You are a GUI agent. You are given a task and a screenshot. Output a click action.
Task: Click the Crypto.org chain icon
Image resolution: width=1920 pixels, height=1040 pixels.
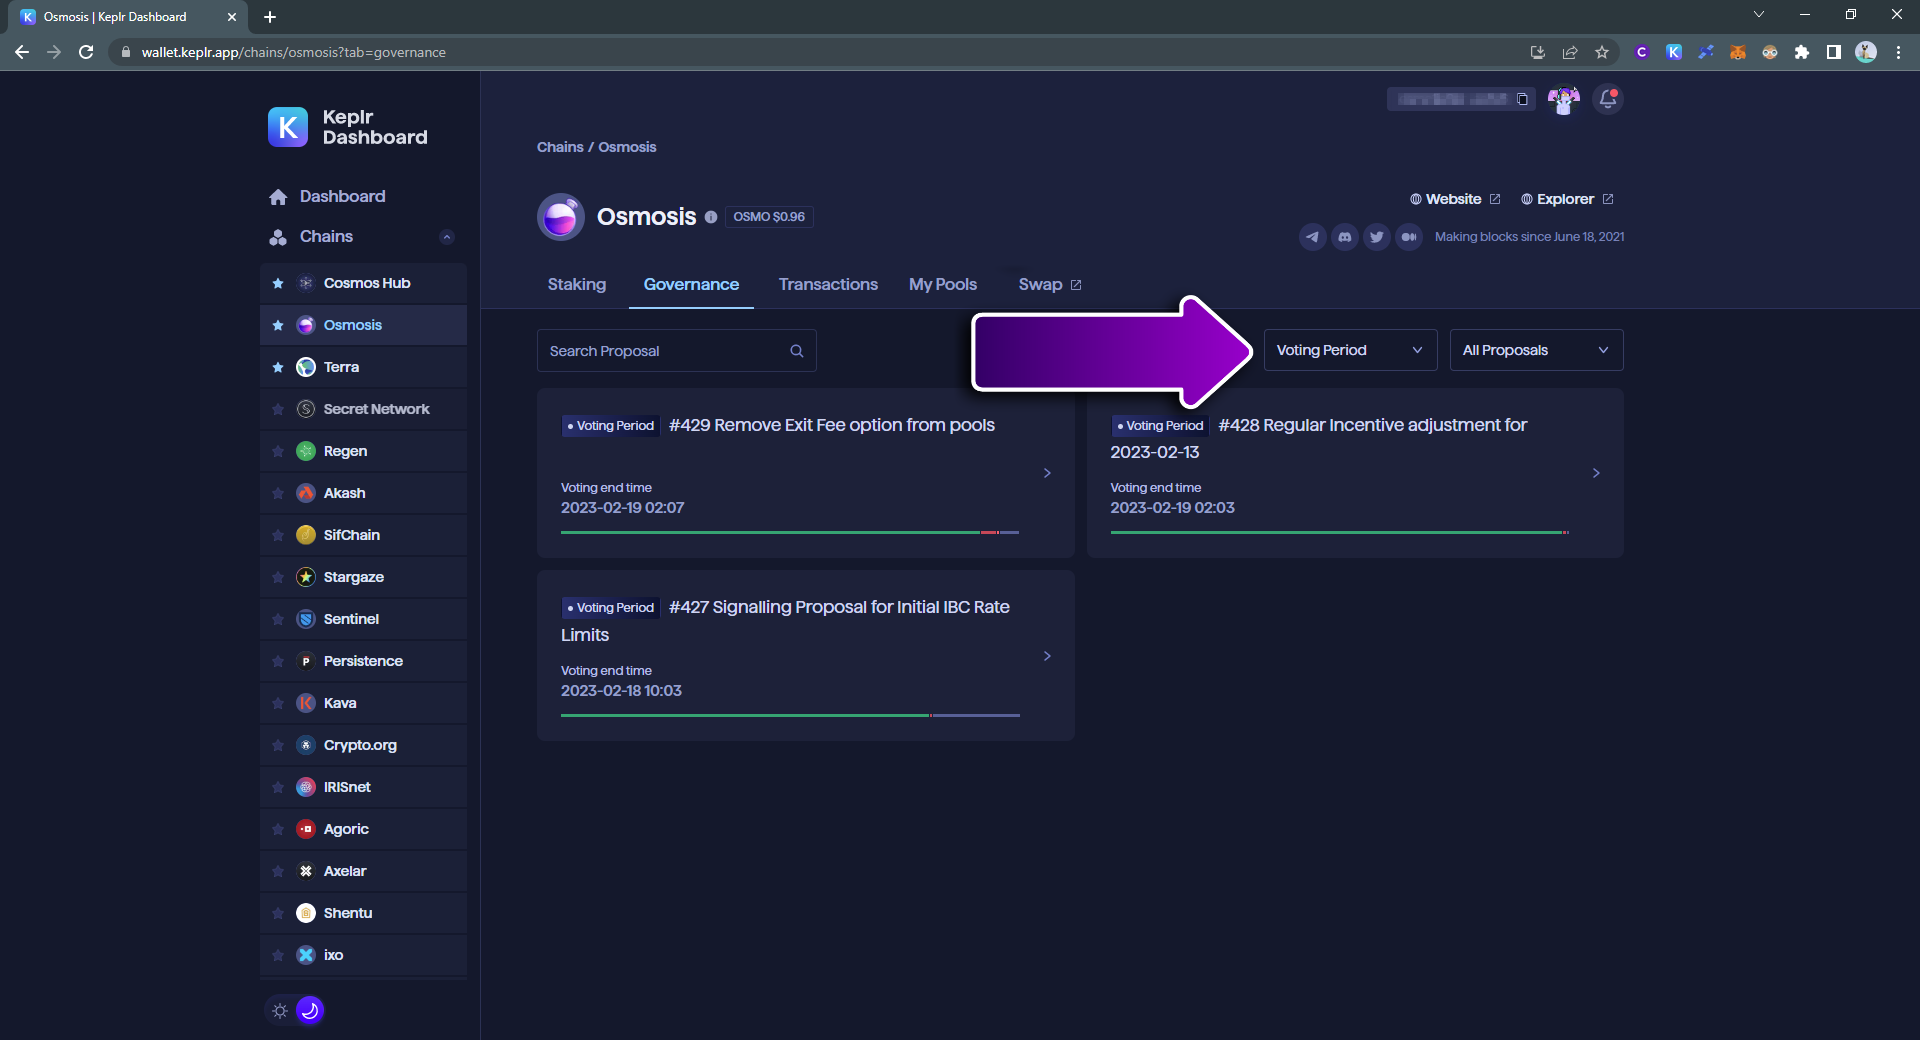tap(306, 745)
